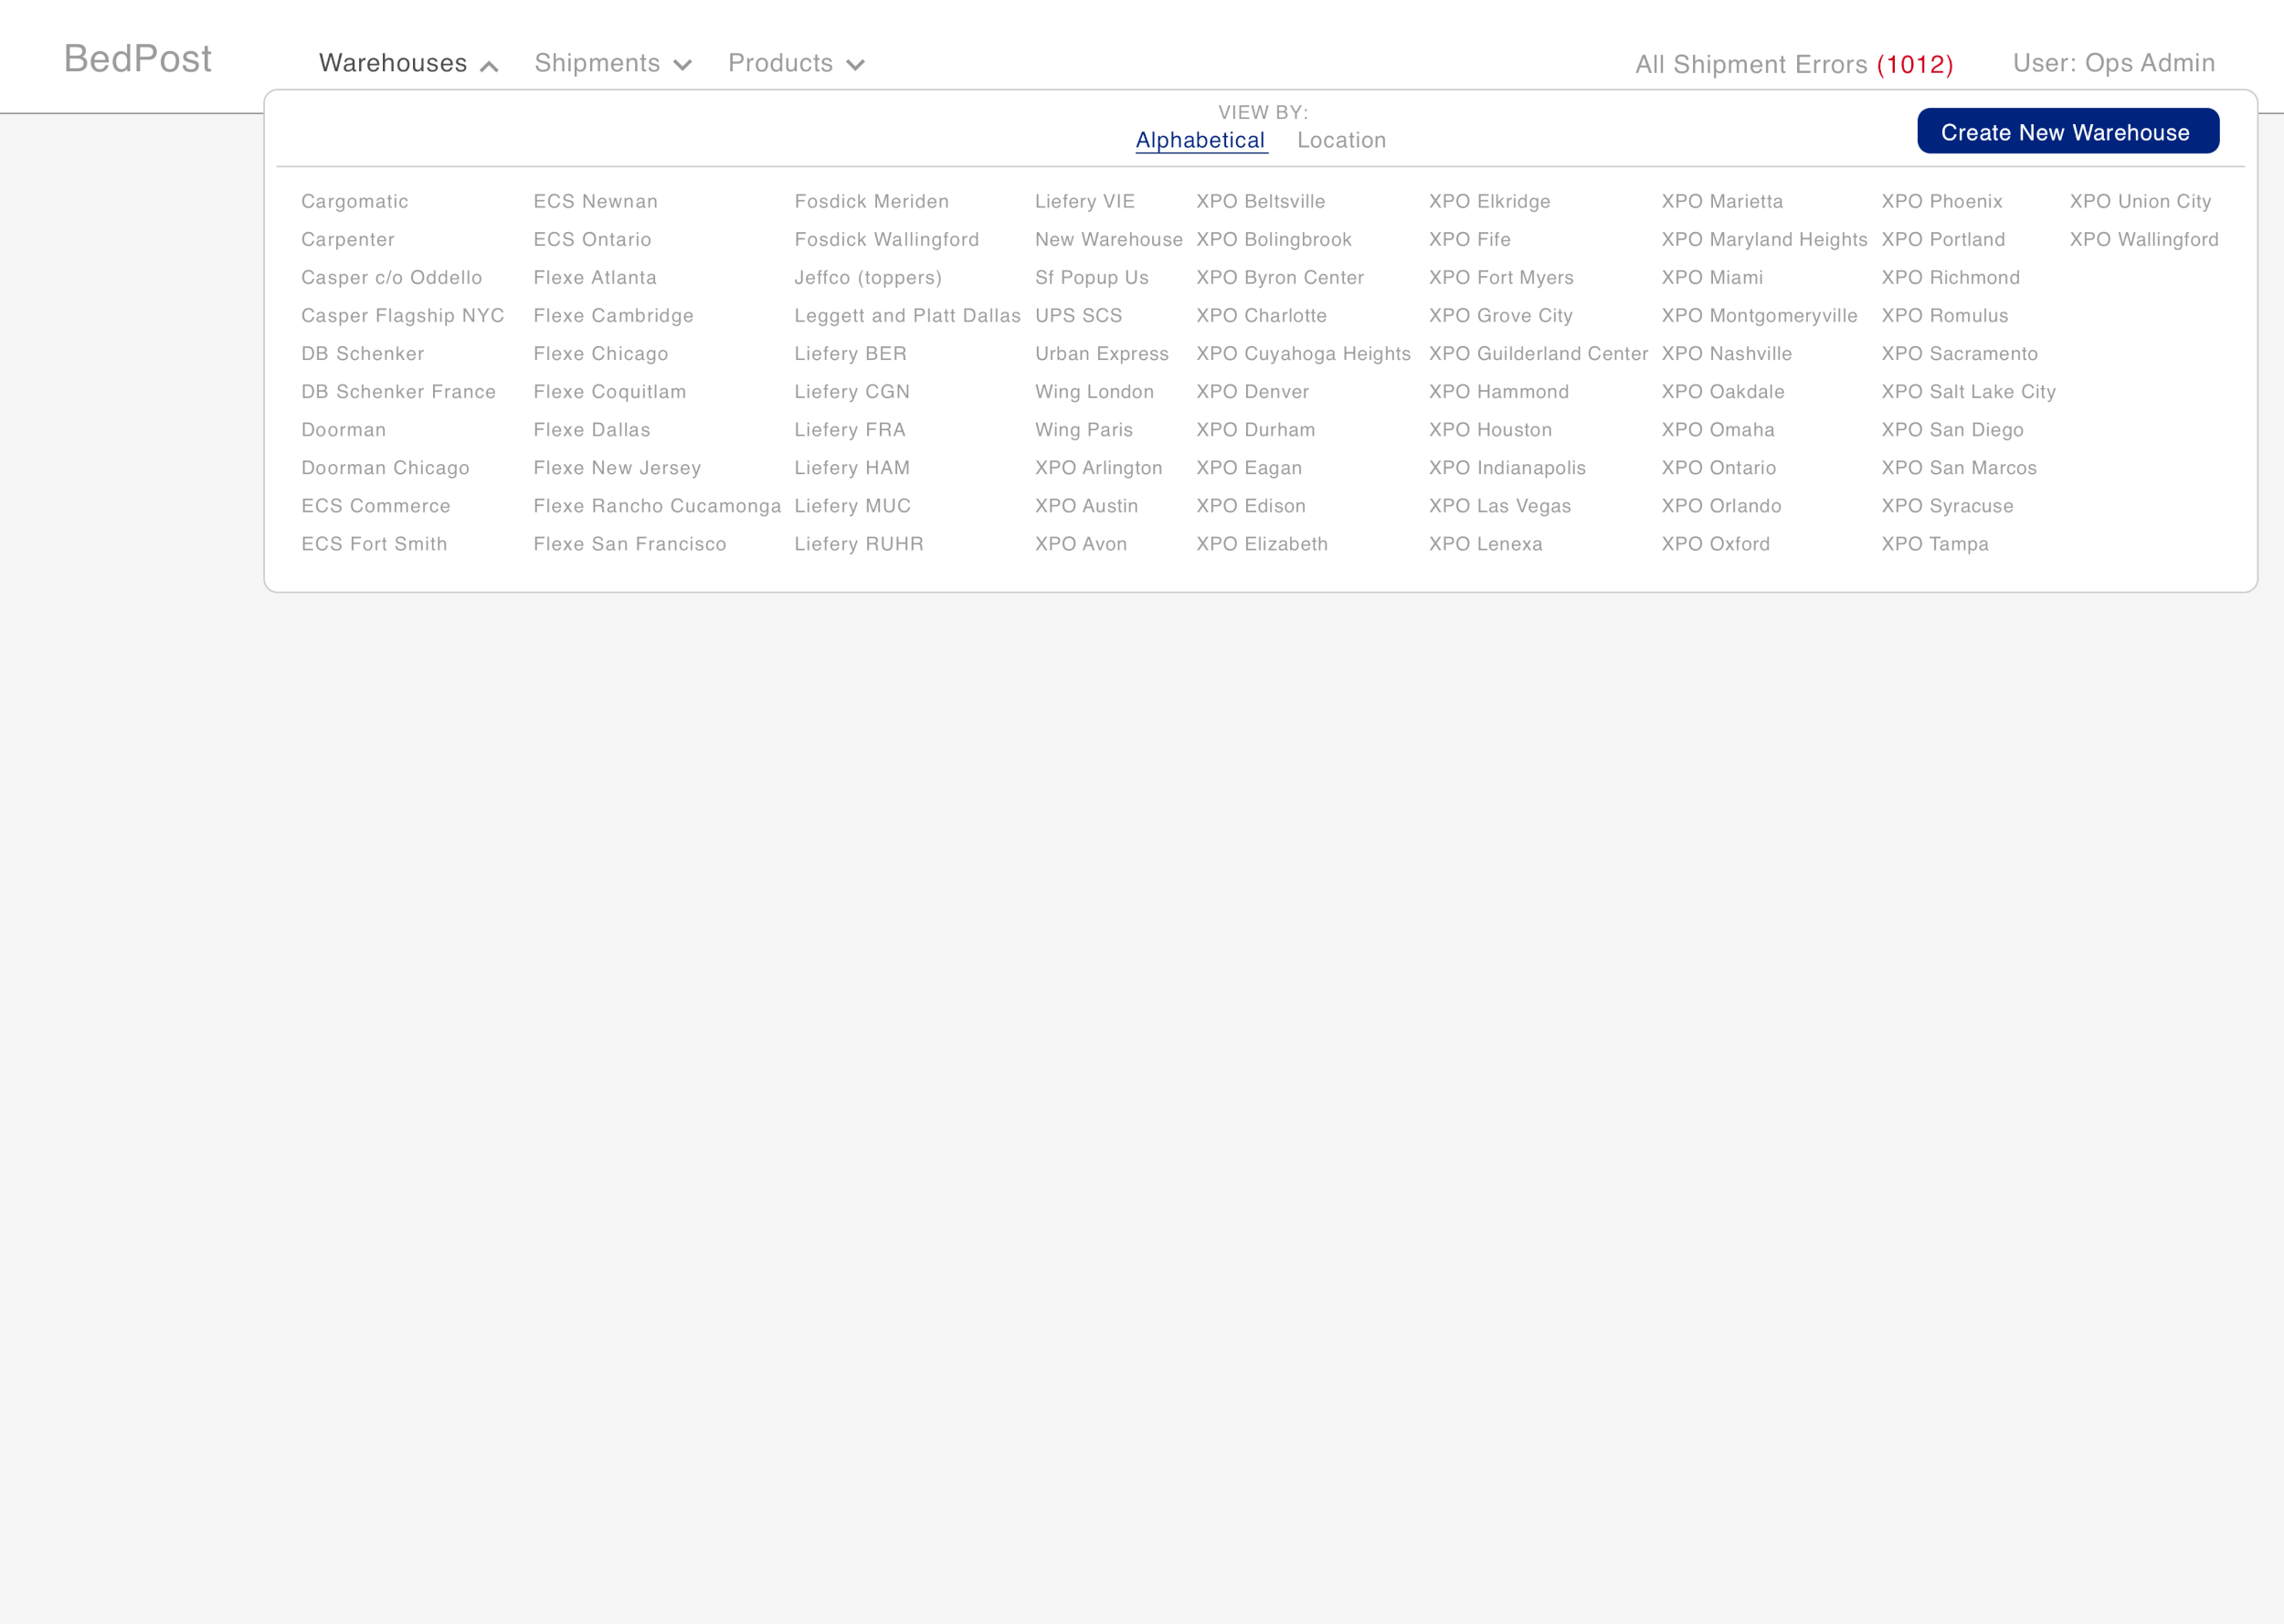Select XPO Elizabeth warehouse
This screenshot has height=1624, width=2284.
click(x=1262, y=544)
